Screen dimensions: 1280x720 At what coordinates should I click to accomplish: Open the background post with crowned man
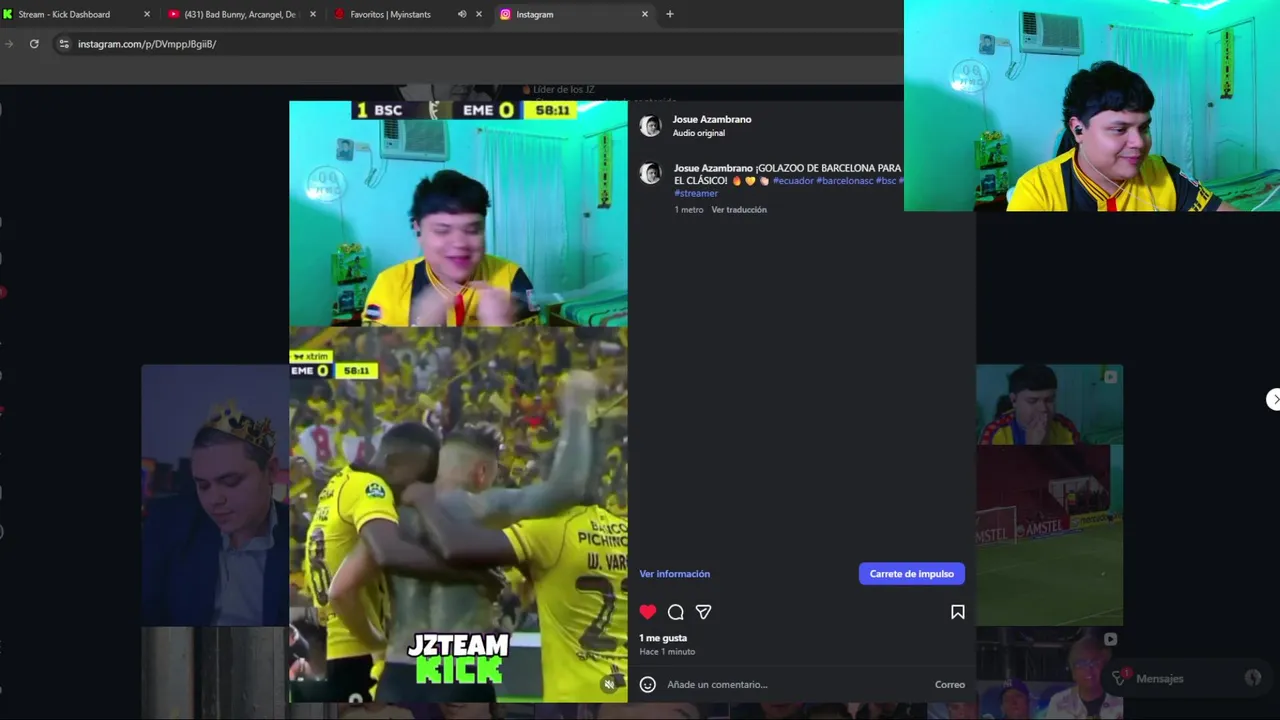coord(215,495)
